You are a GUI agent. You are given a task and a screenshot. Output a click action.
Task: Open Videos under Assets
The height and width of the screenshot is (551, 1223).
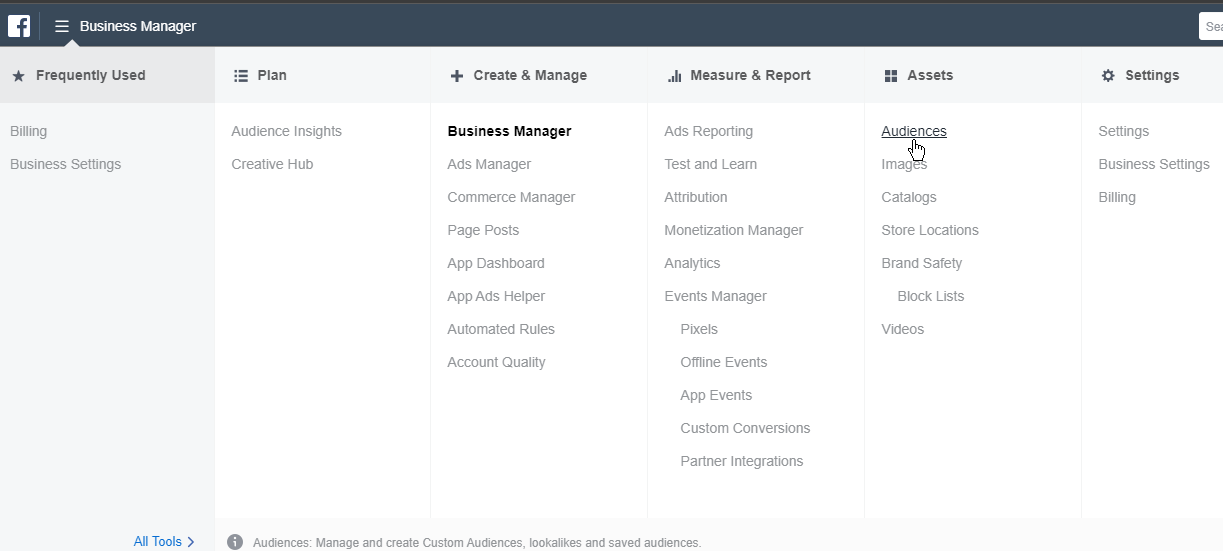(902, 329)
